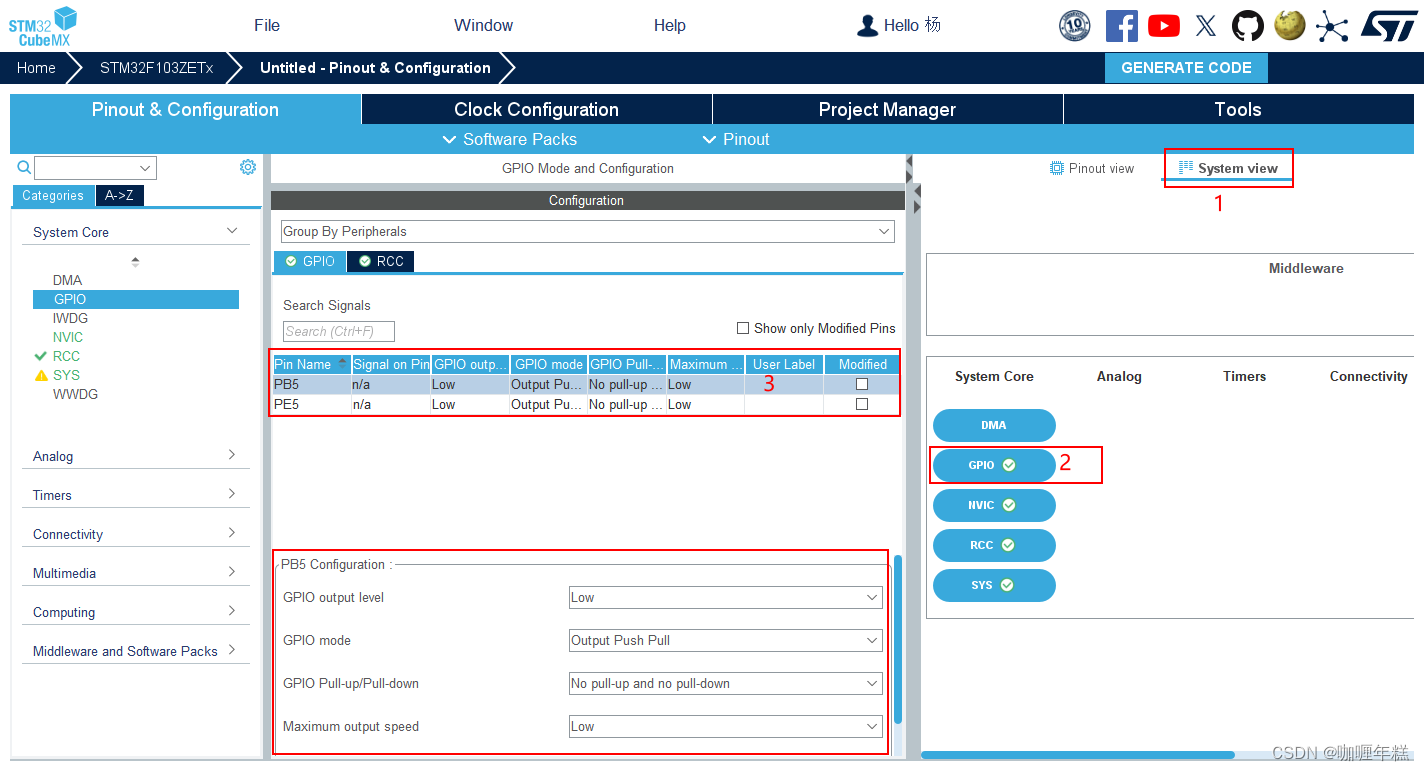The height and width of the screenshot is (771, 1424).
Task: Toggle the Modified checkbox for PB5
Action: 862,384
